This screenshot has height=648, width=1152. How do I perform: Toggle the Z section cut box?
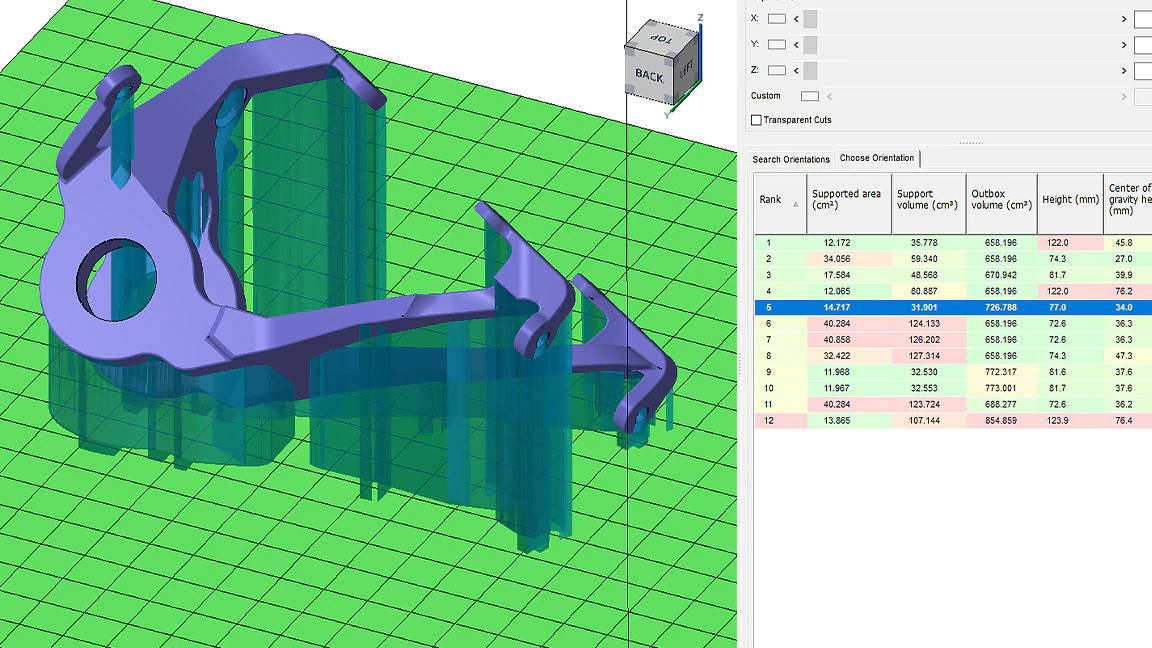pos(777,71)
